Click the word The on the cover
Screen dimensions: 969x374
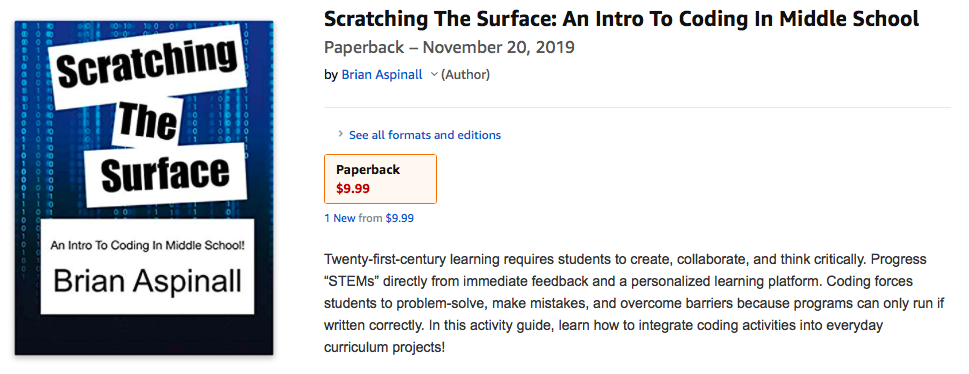tap(146, 122)
